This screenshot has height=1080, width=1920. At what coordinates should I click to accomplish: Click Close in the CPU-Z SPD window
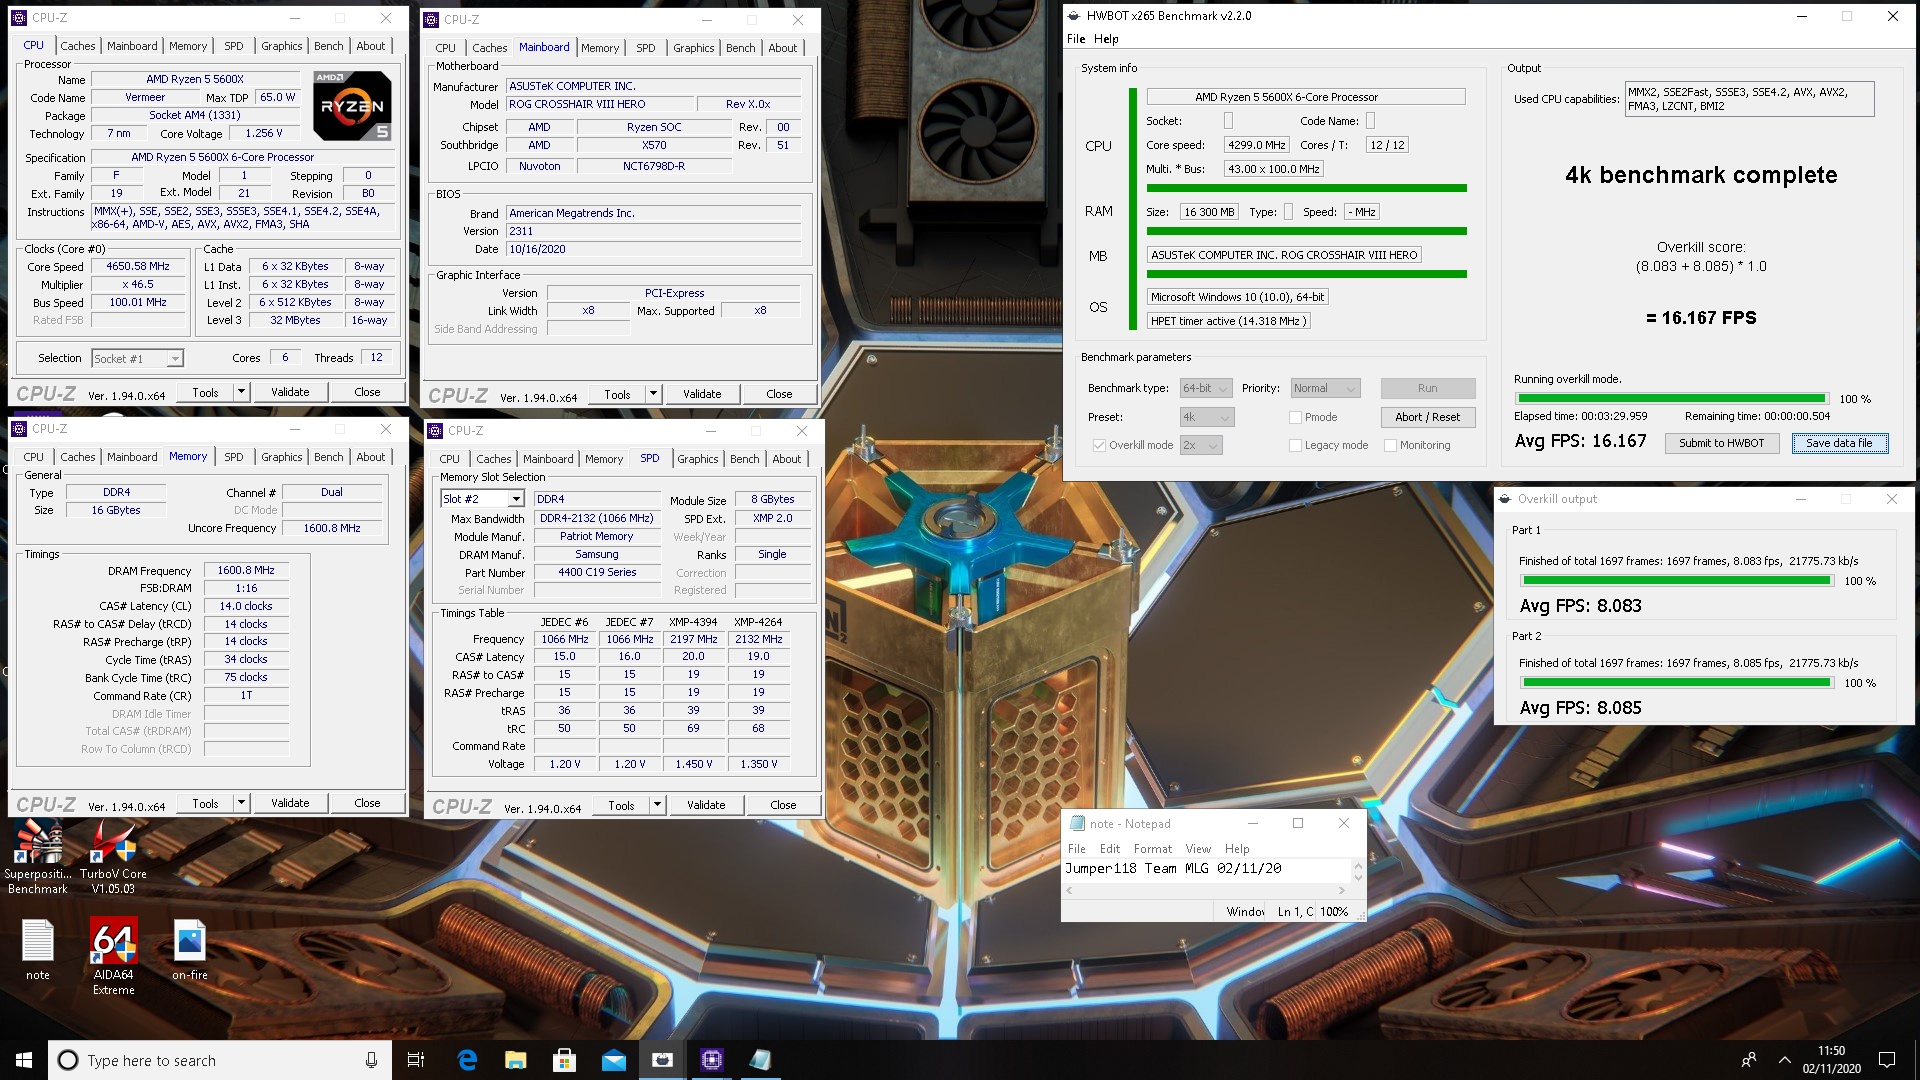[x=783, y=805]
